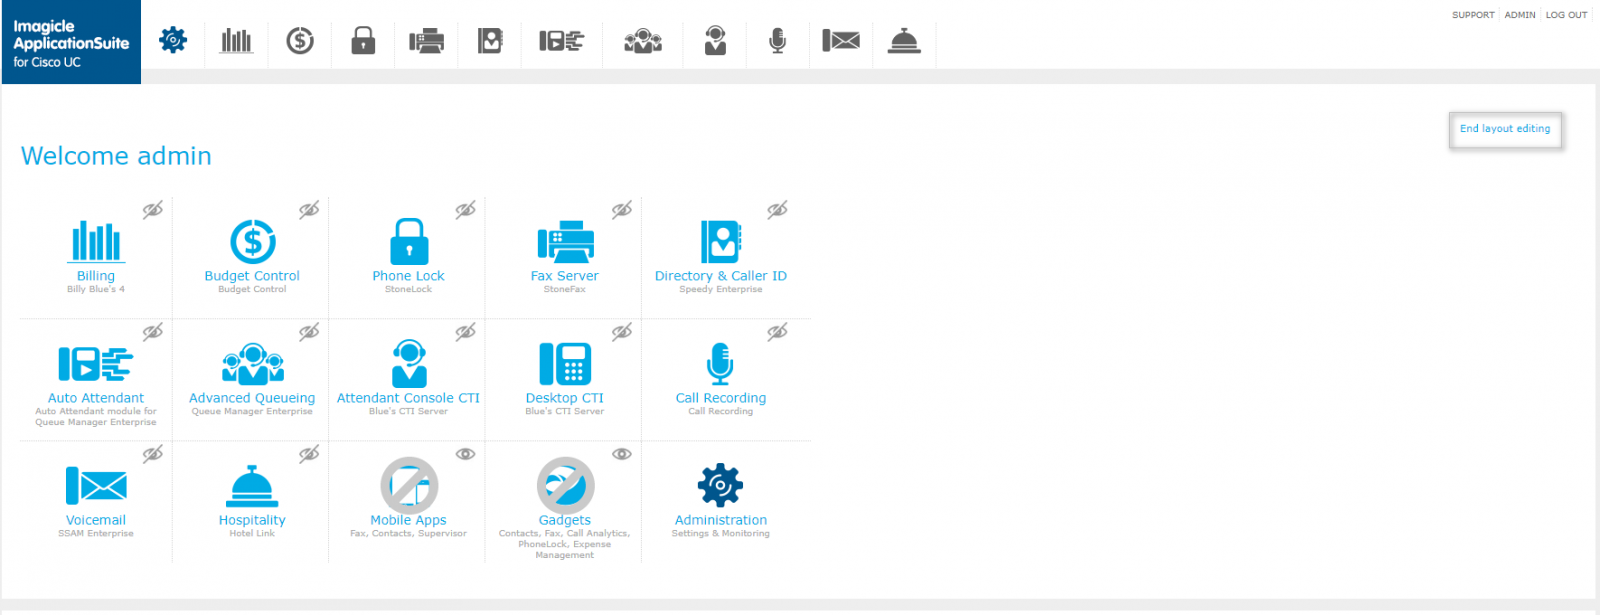The width and height of the screenshot is (1600, 615).
Task: Open Auto Attendant icon in top toolbar
Action: click(x=561, y=40)
